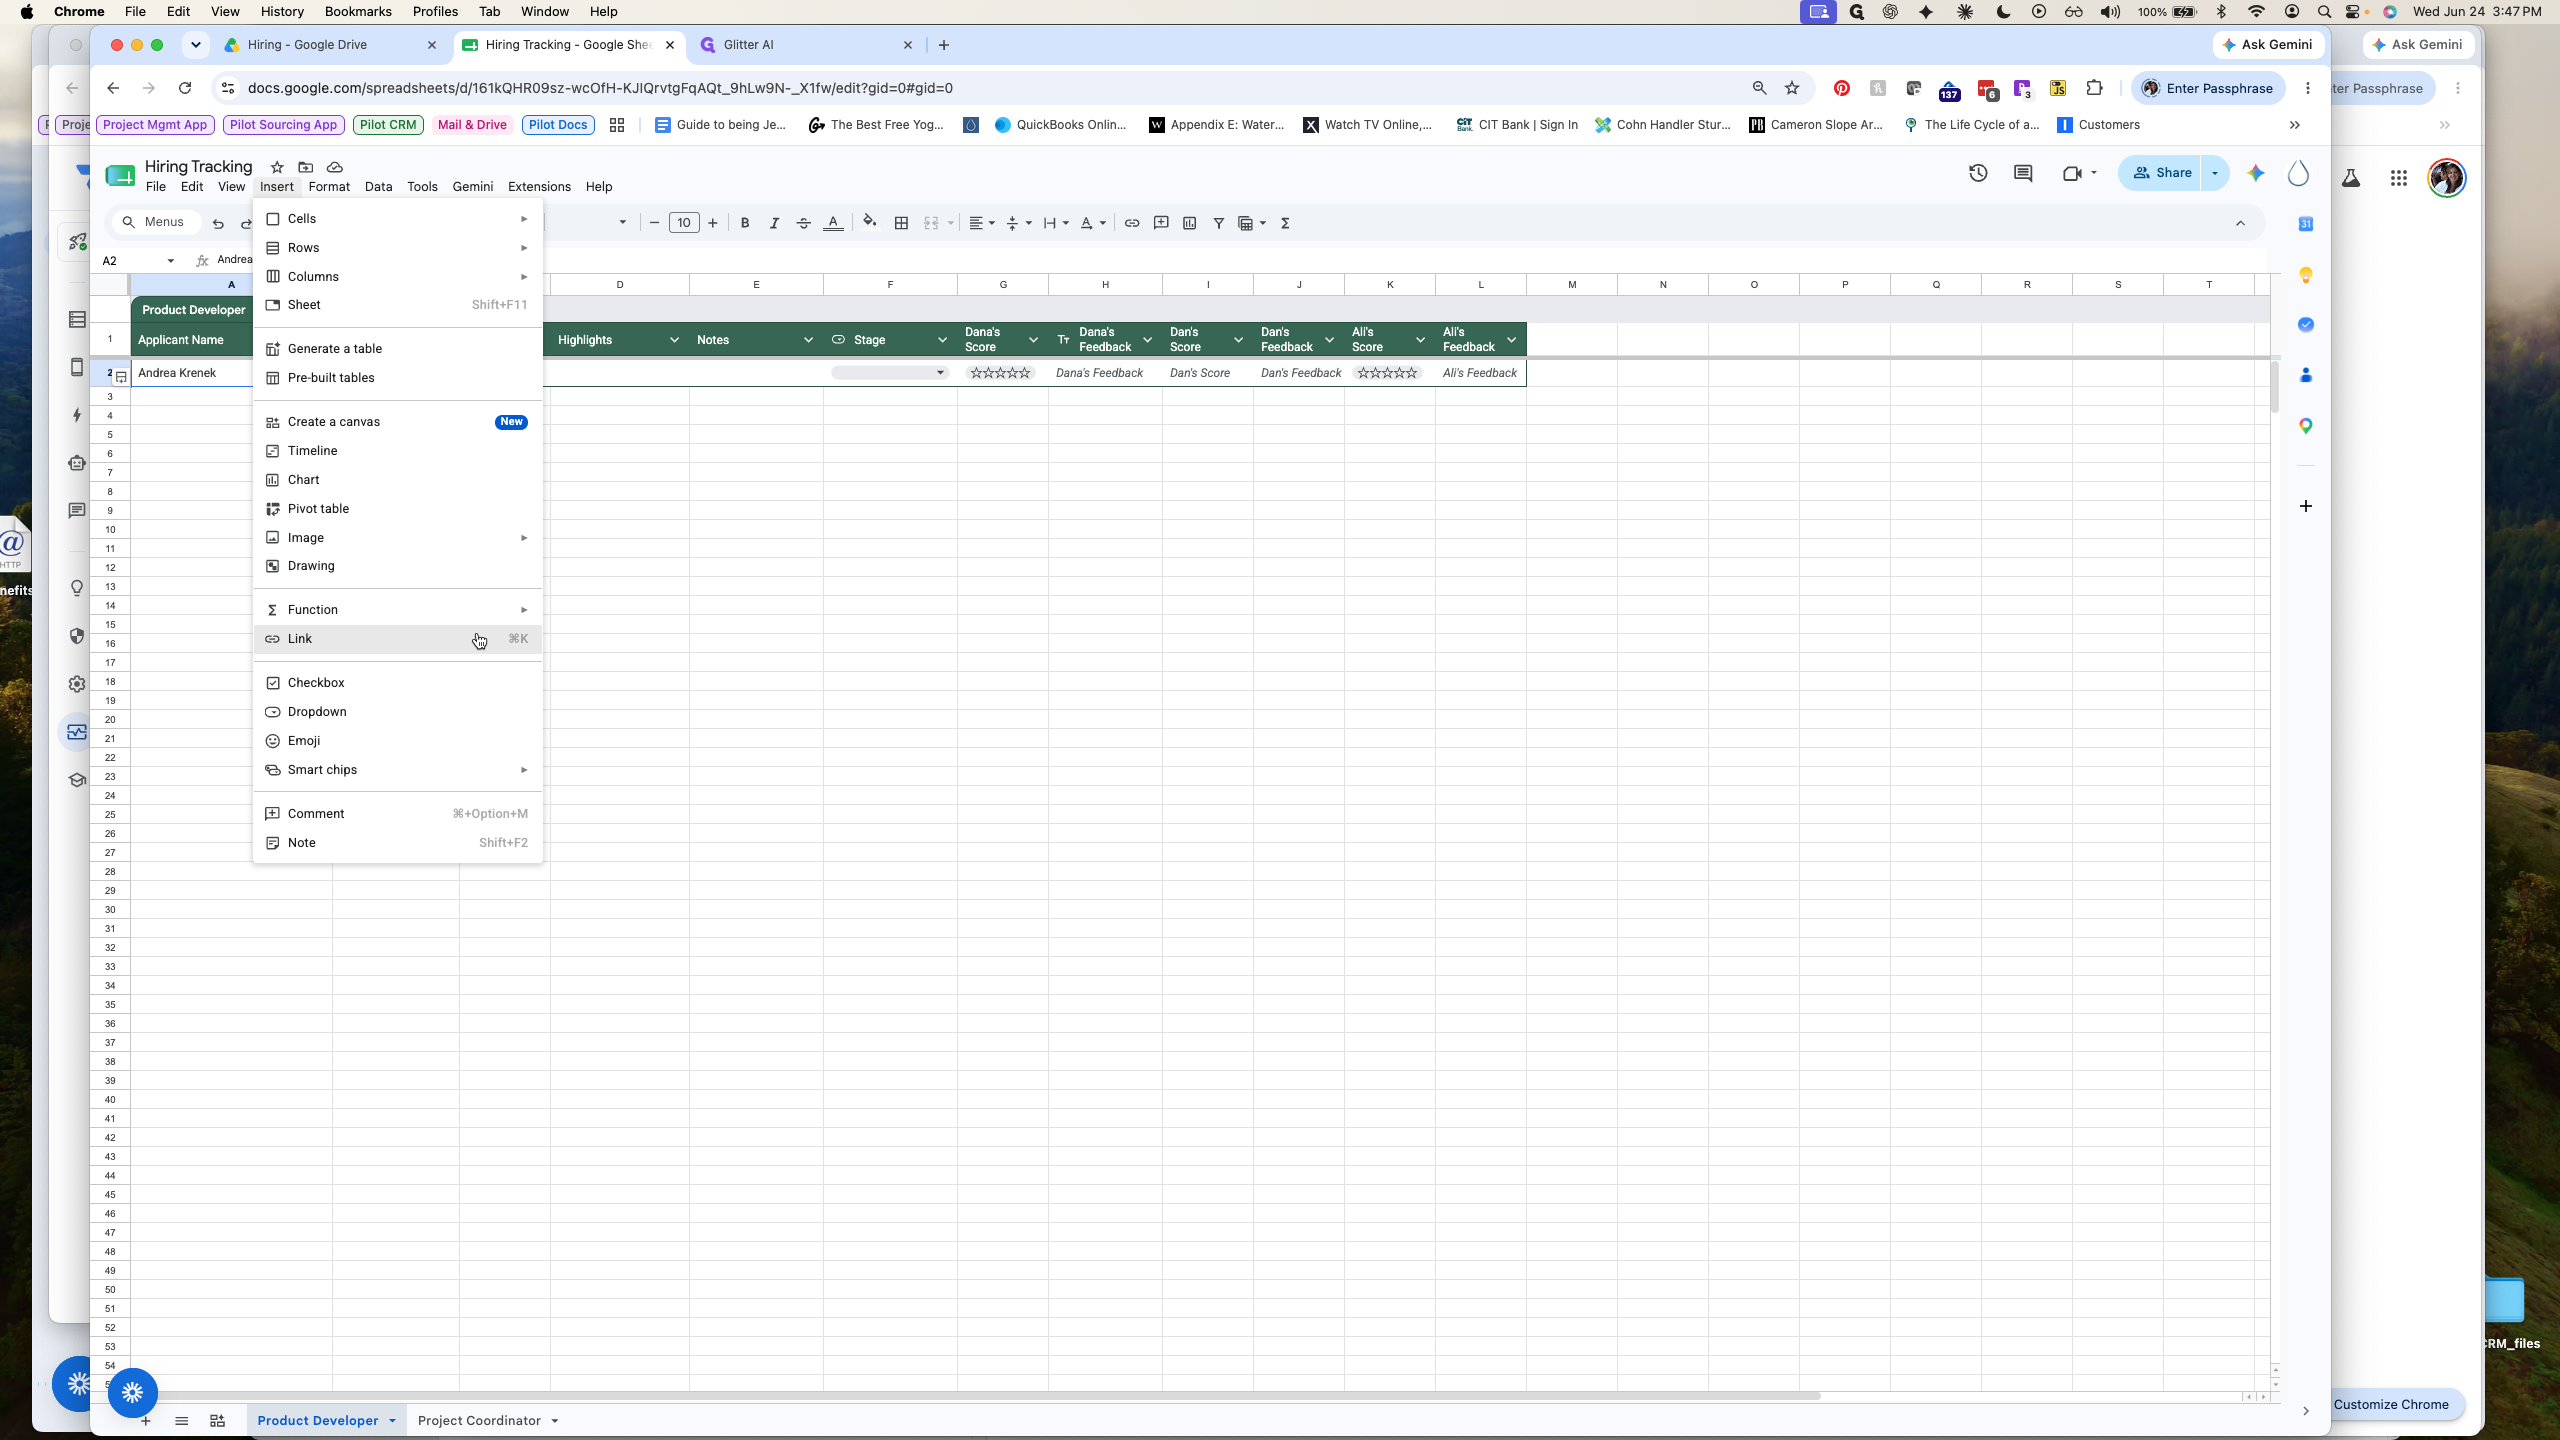
Task: Open all comments panel icon
Action: (2023, 173)
